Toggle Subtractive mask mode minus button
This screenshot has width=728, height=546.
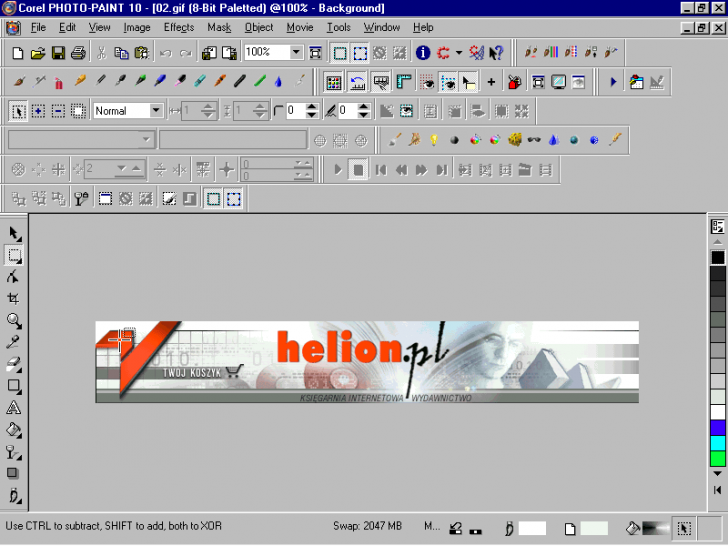[x=58, y=111]
